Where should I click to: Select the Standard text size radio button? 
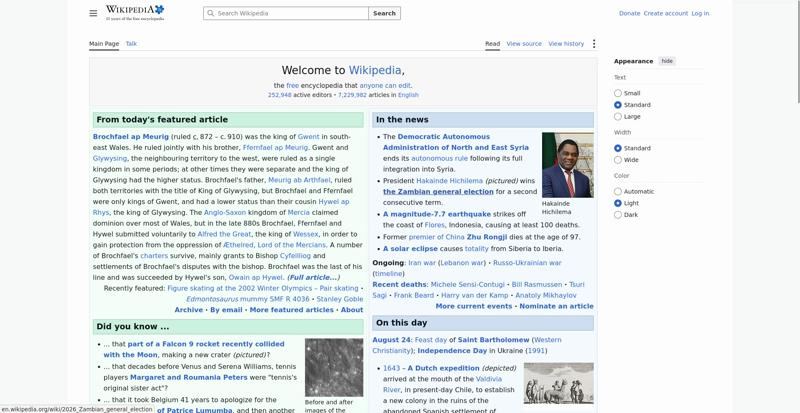click(x=618, y=105)
